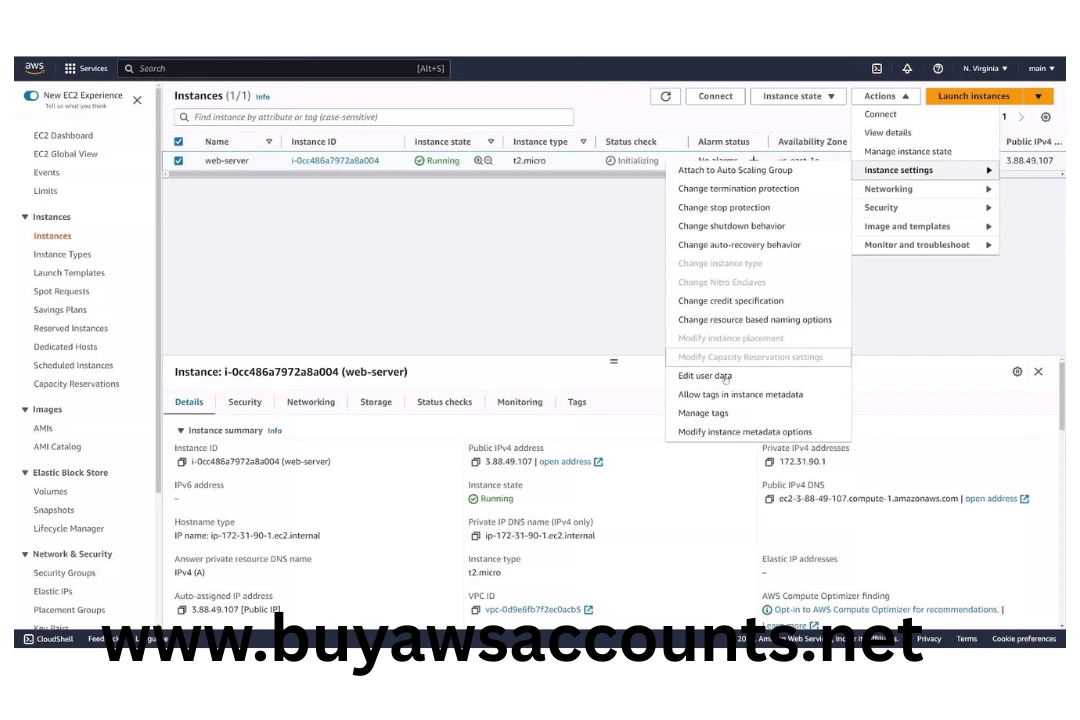Click the Launch instances button
The image size is (1080, 720).
[974, 96]
